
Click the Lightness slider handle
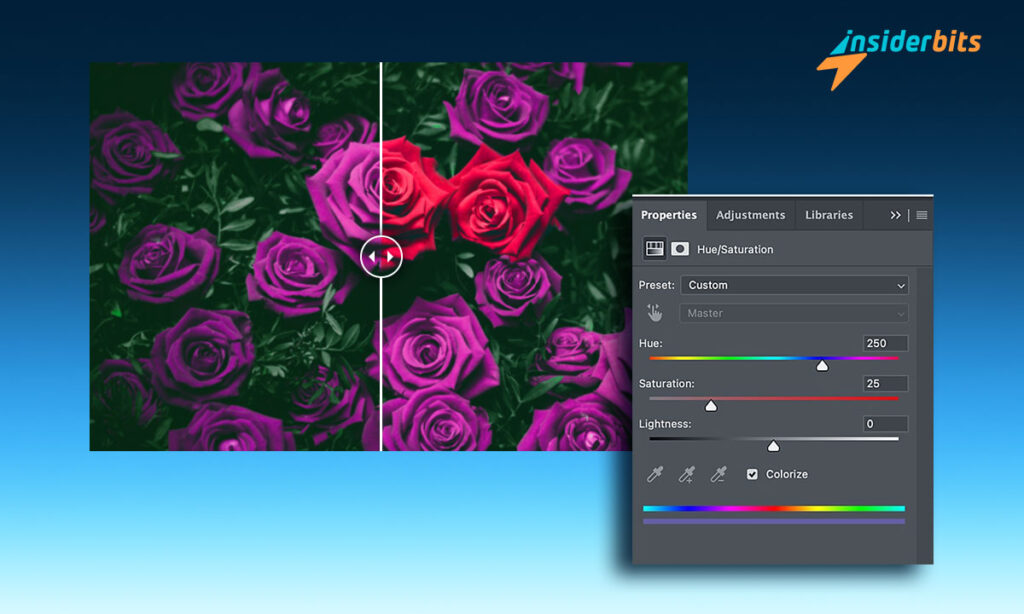[x=773, y=446]
